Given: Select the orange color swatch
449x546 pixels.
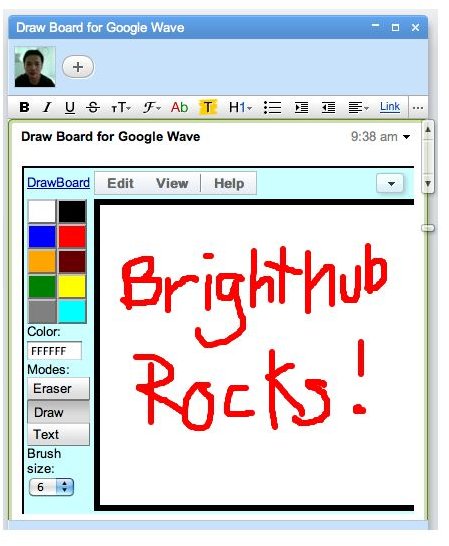Looking at the screenshot, I should coord(42,262).
